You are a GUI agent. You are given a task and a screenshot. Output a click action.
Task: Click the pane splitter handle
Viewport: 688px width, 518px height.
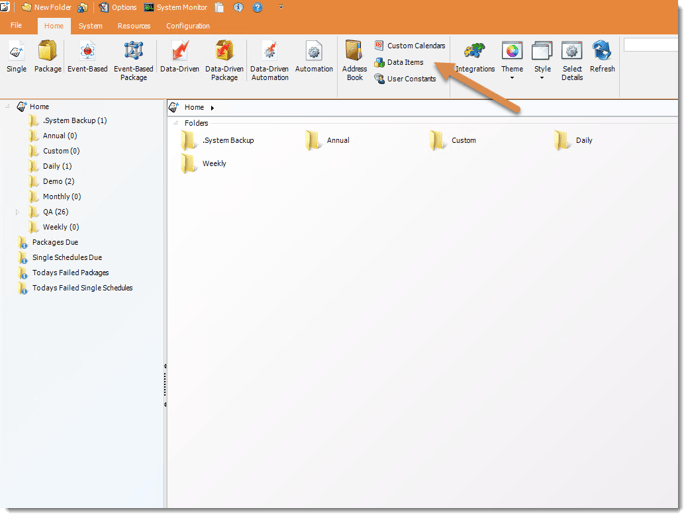165,385
